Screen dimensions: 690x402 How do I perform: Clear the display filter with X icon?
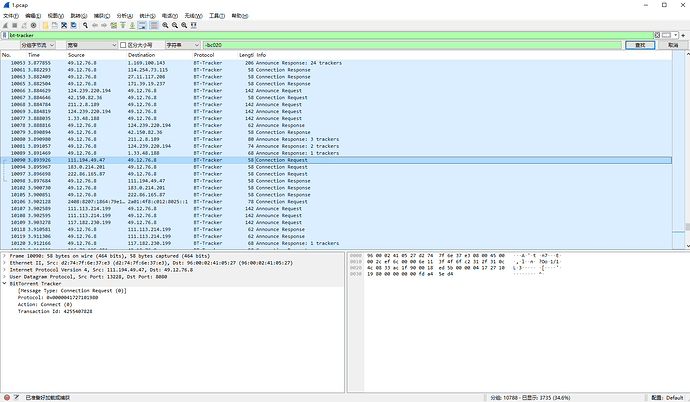657,35
